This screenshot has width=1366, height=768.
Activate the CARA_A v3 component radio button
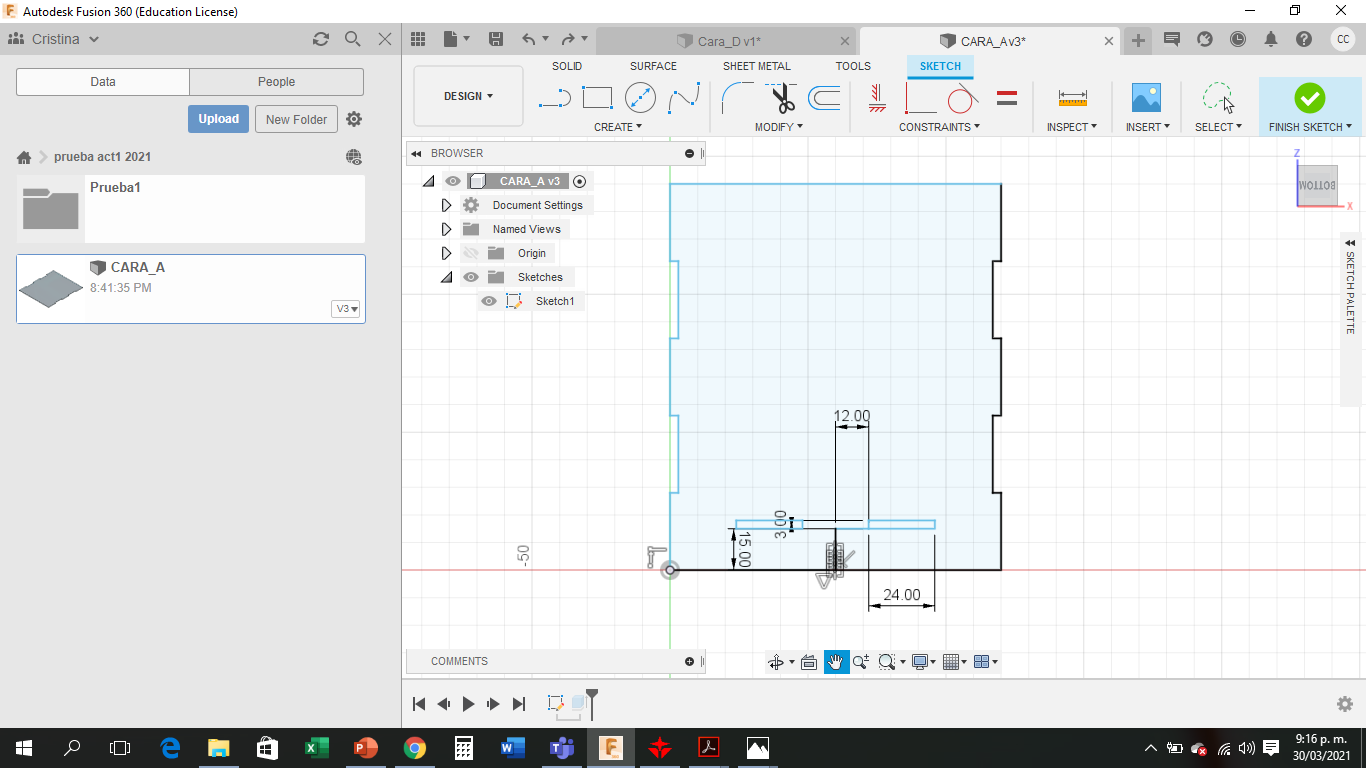(x=580, y=181)
